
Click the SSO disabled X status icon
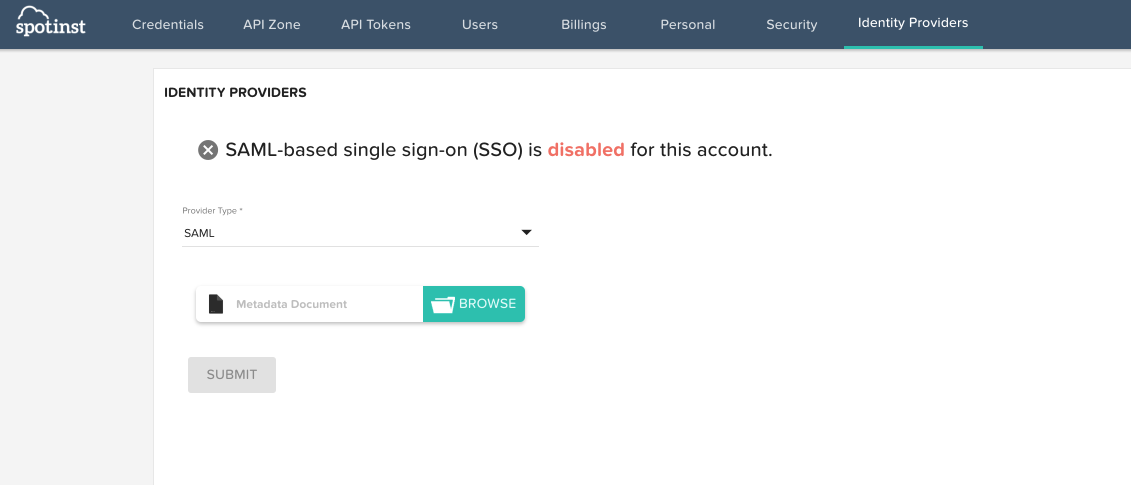pyautogui.click(x=208, y=150)
